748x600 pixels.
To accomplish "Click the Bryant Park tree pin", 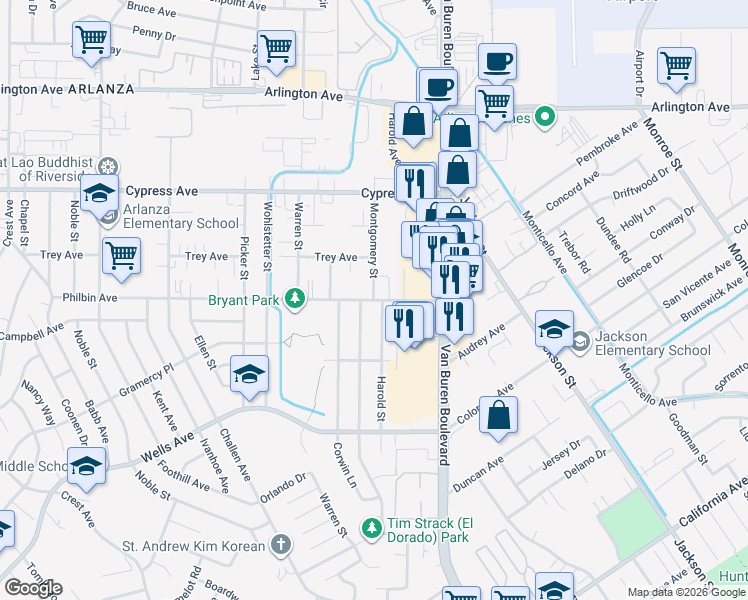I will pos(295,300).
